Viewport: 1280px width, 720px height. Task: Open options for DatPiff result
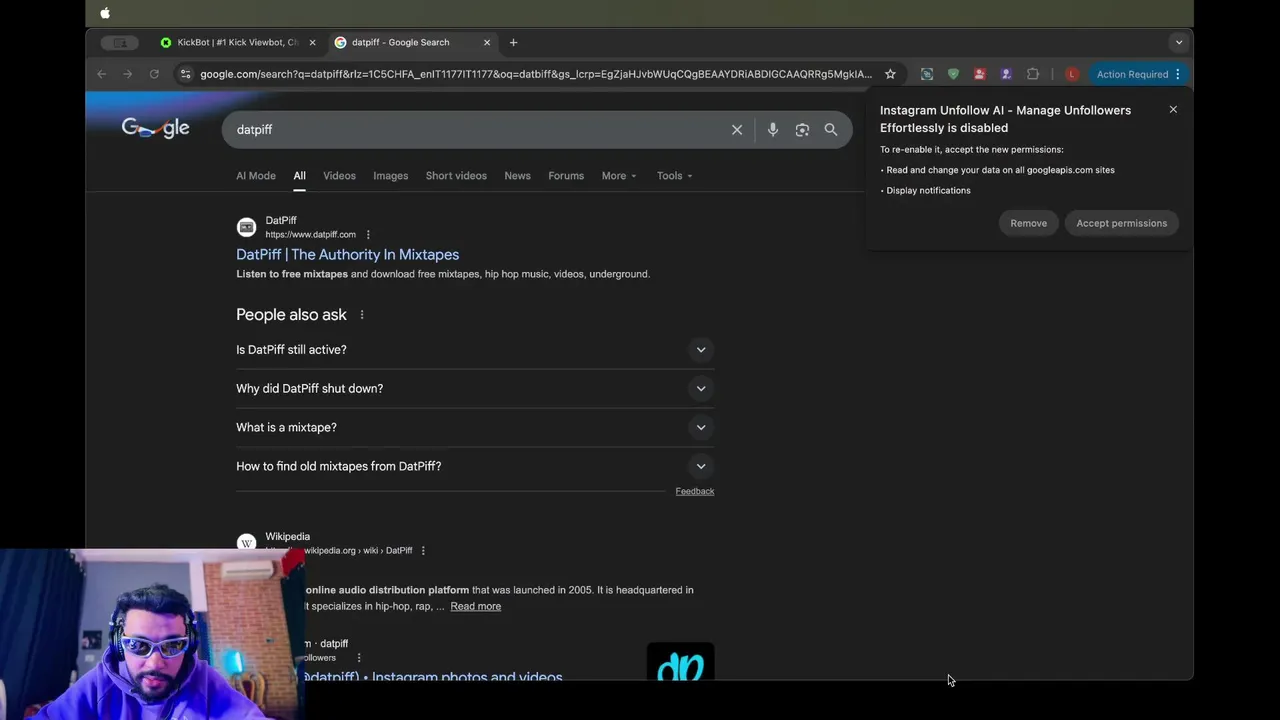click(x=368, y=235)
